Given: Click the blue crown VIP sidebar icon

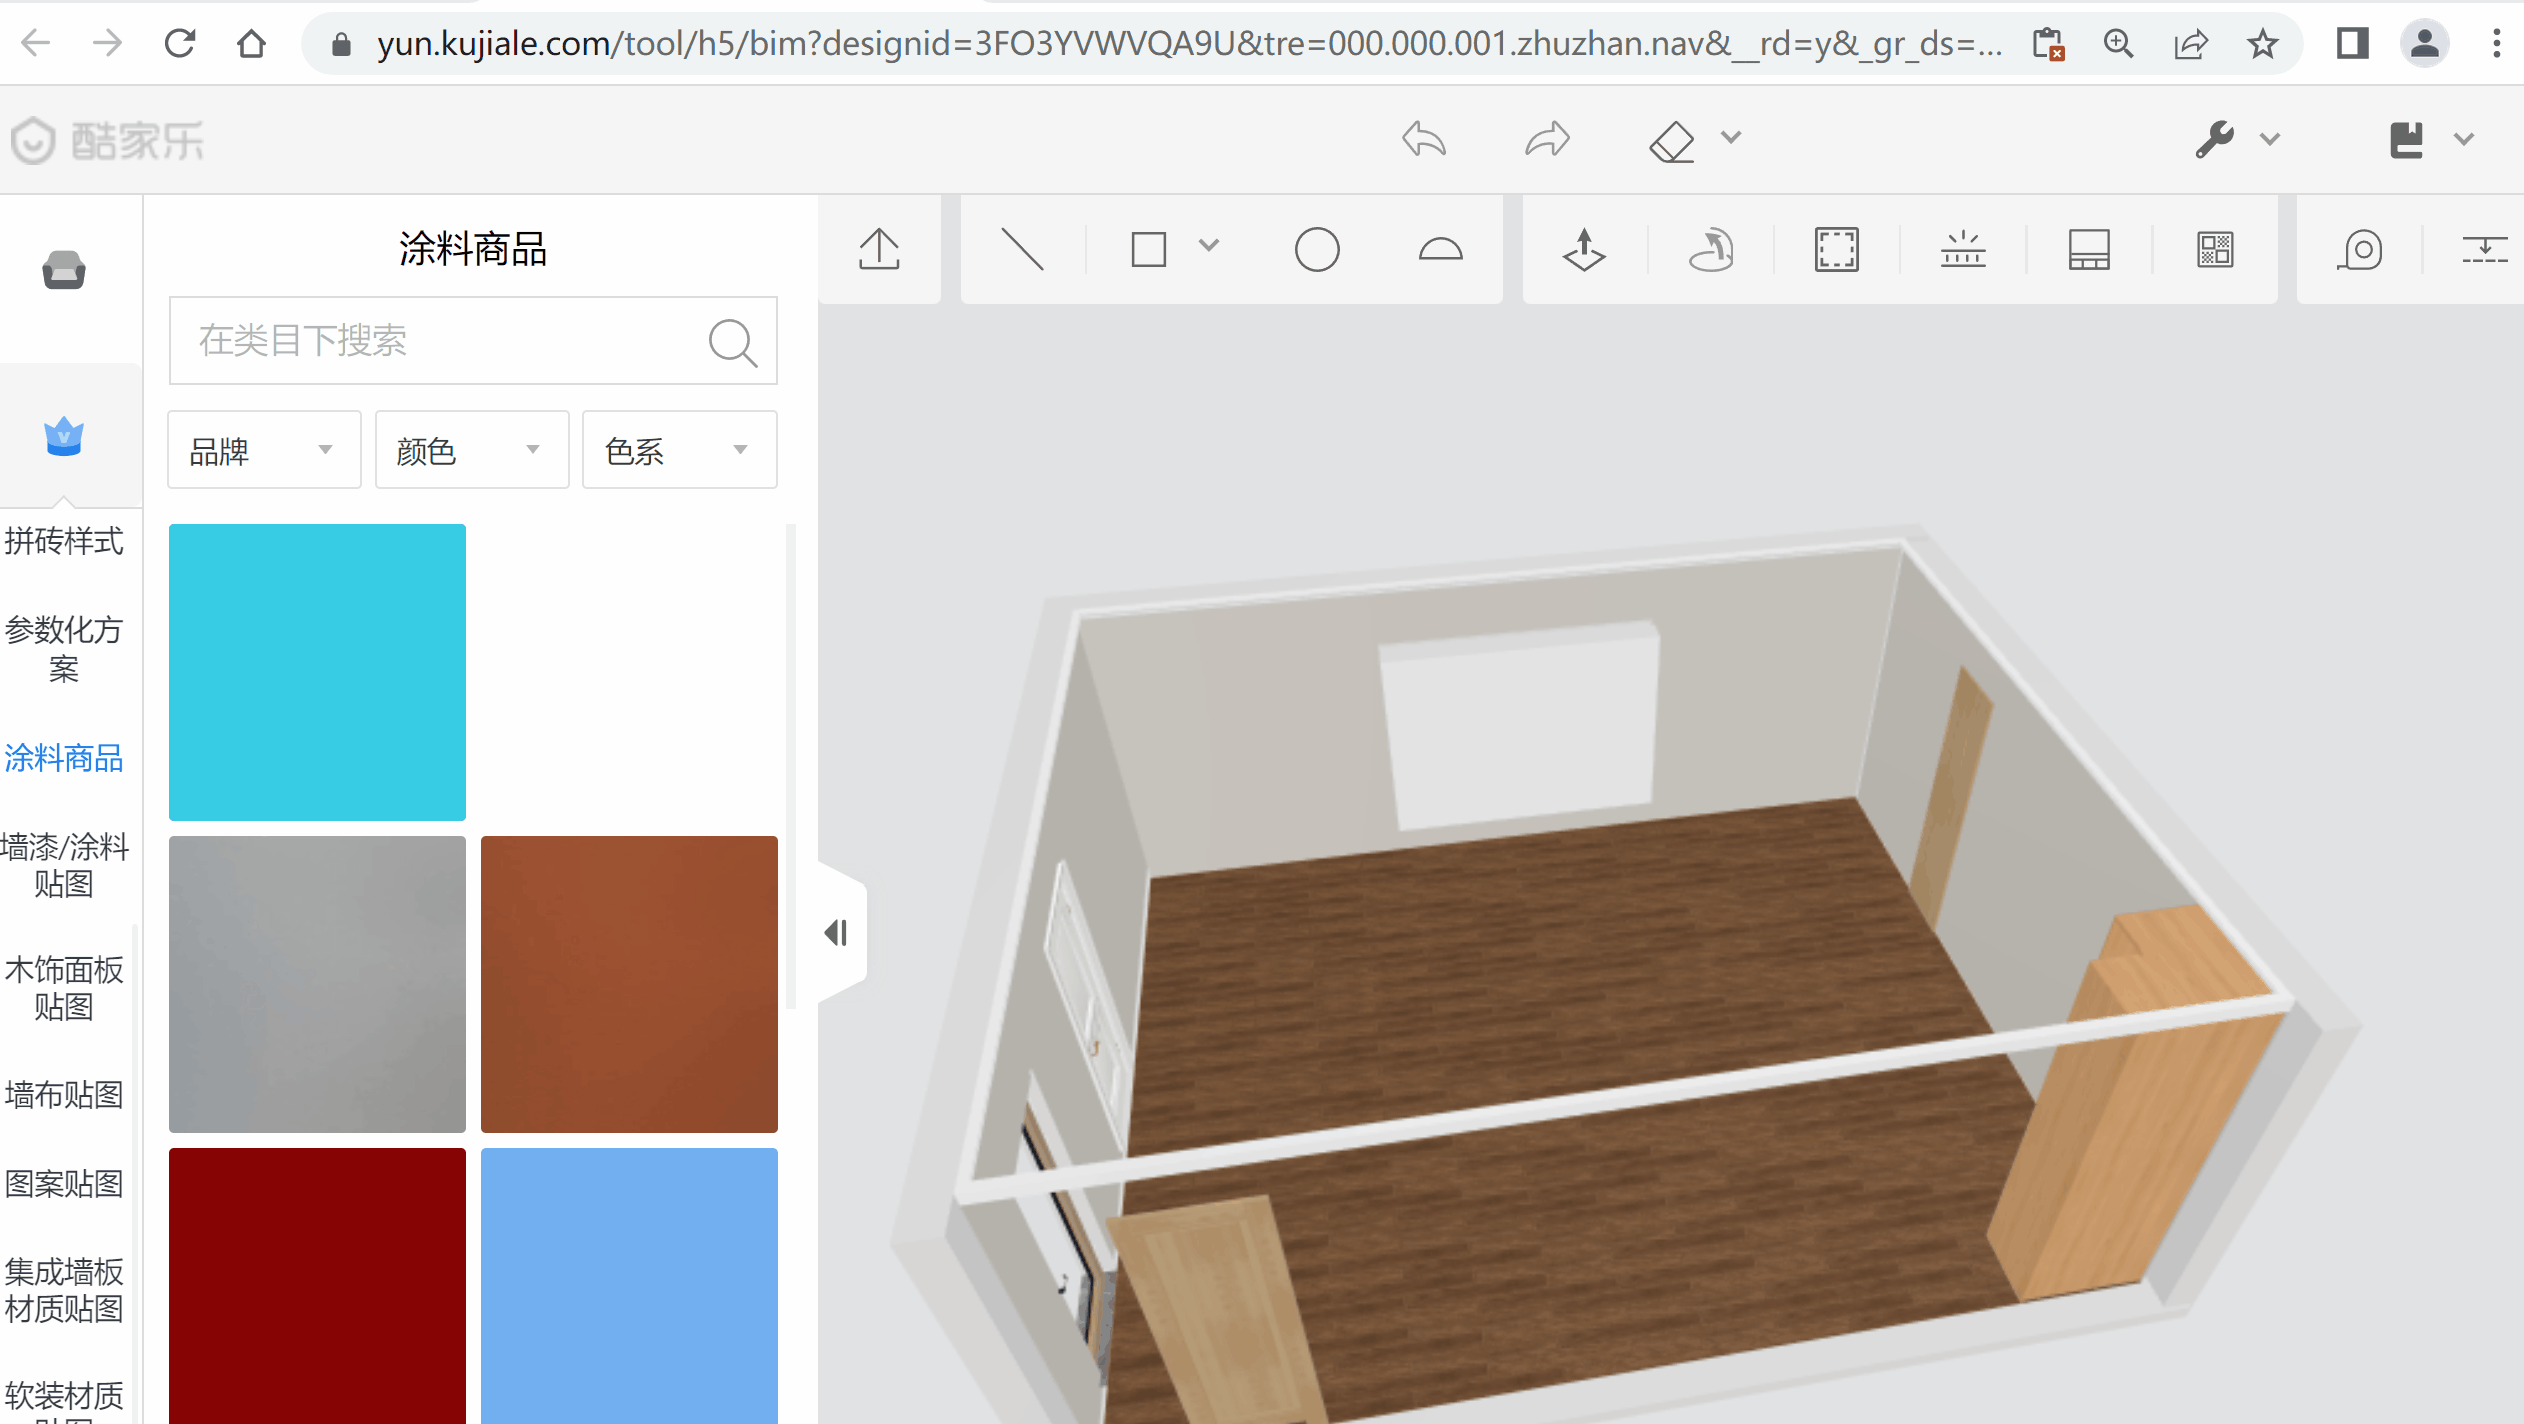Looking at the screenshot, I should click(x=64, y=437).
